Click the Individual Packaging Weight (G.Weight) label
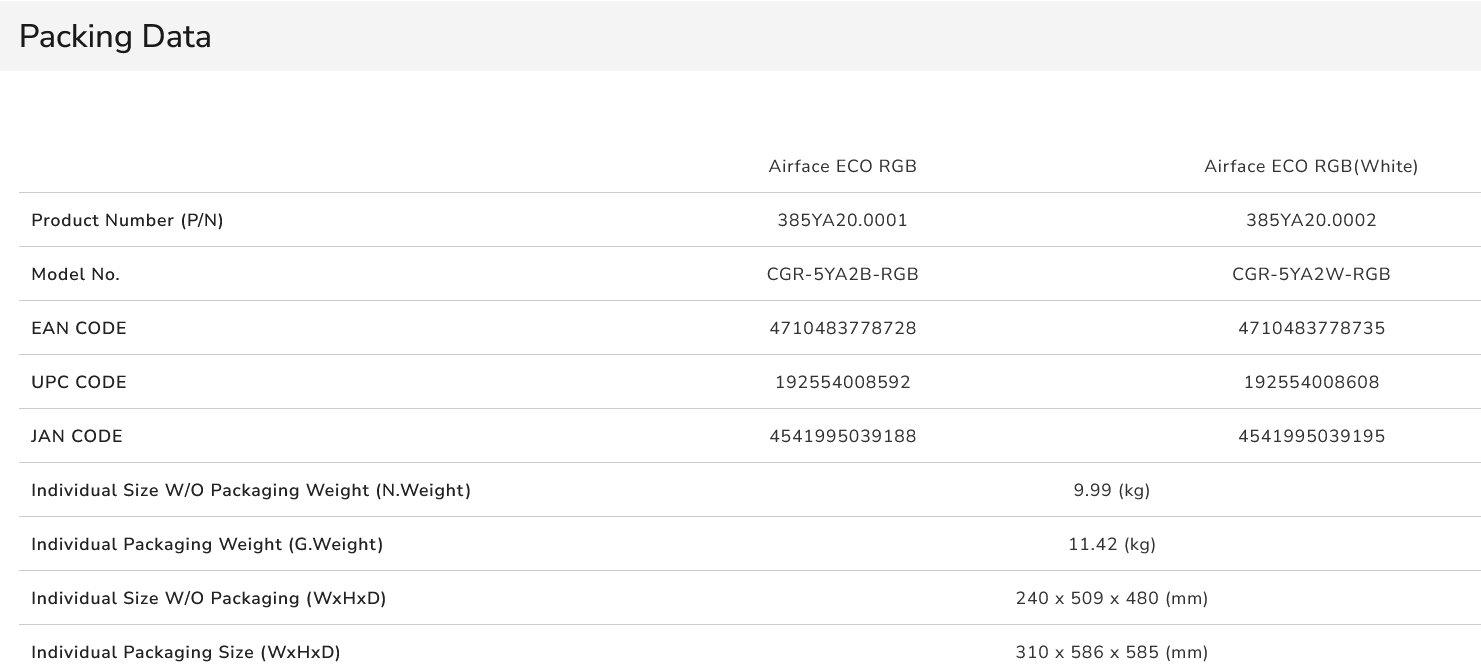1481x671 pixels. click(x=207, y=545)
